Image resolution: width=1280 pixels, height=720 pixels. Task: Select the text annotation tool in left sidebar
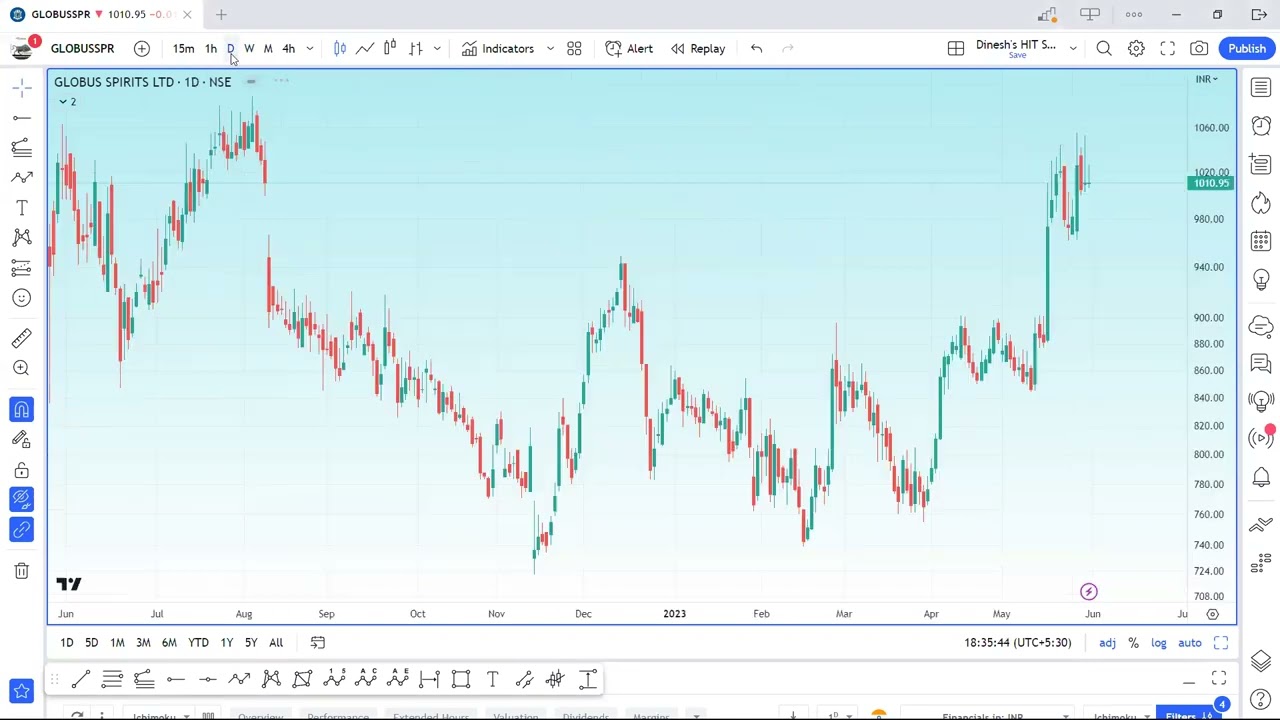[x=21, y=208]
